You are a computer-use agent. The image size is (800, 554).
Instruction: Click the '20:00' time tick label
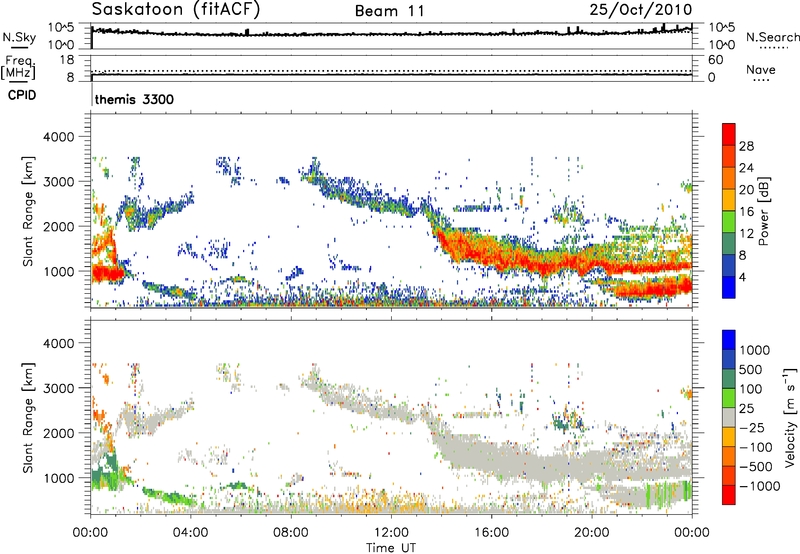click(x=591, y=533)
